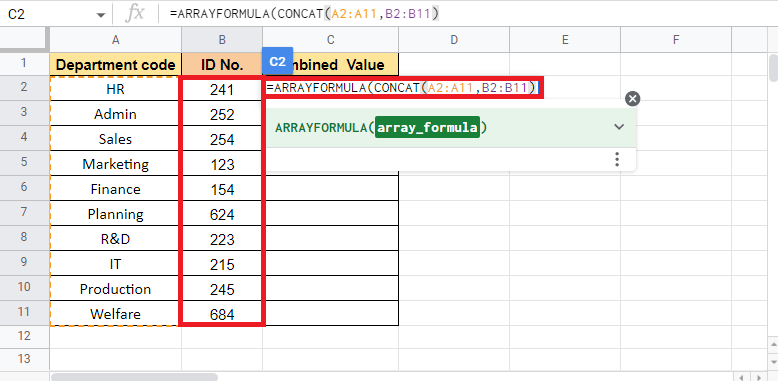This screenshot has width=778, height=381.
Task: Click the formula being edited in cell C2
Action: pos(402,88)
